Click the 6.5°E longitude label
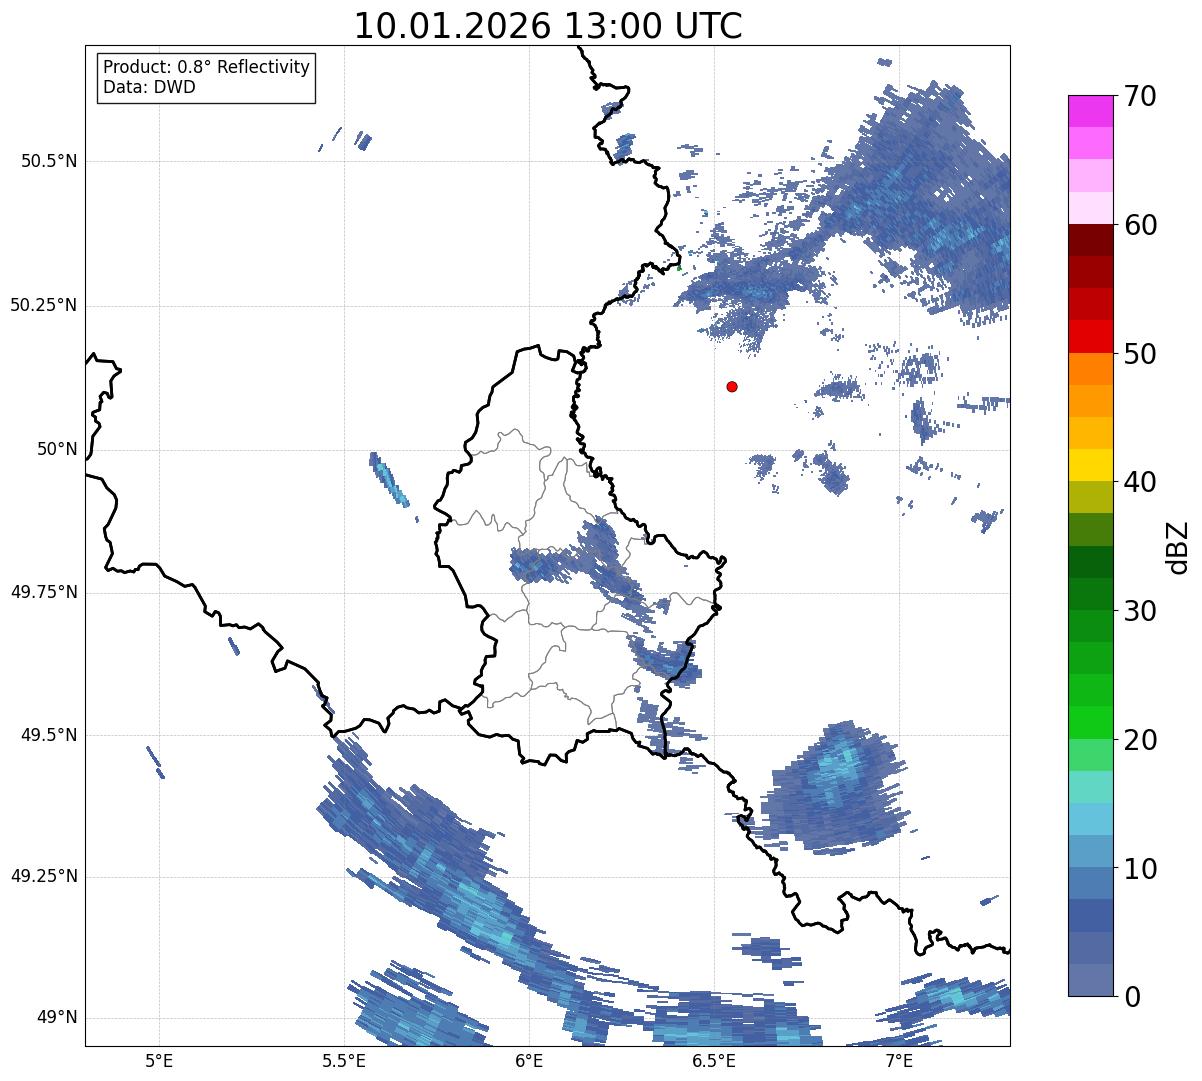The width and height of the screenshot is (1202, 1081). tap(714, 1060)
